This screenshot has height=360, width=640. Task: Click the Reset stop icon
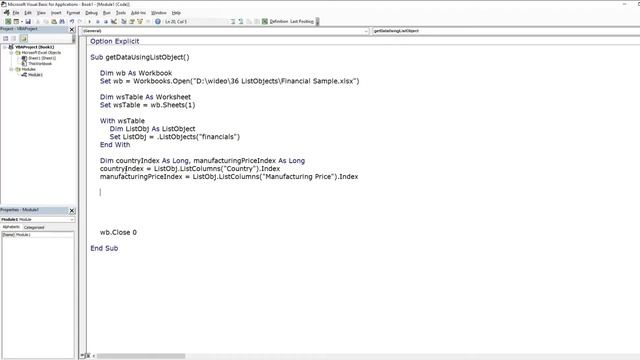(x=105, y=21)
